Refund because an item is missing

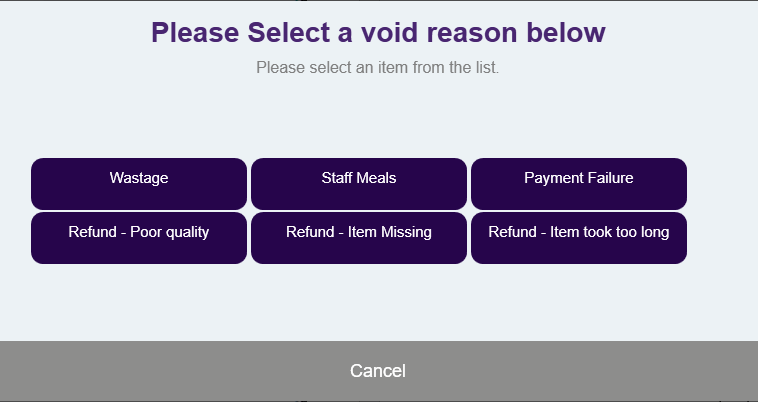point(359,238)
